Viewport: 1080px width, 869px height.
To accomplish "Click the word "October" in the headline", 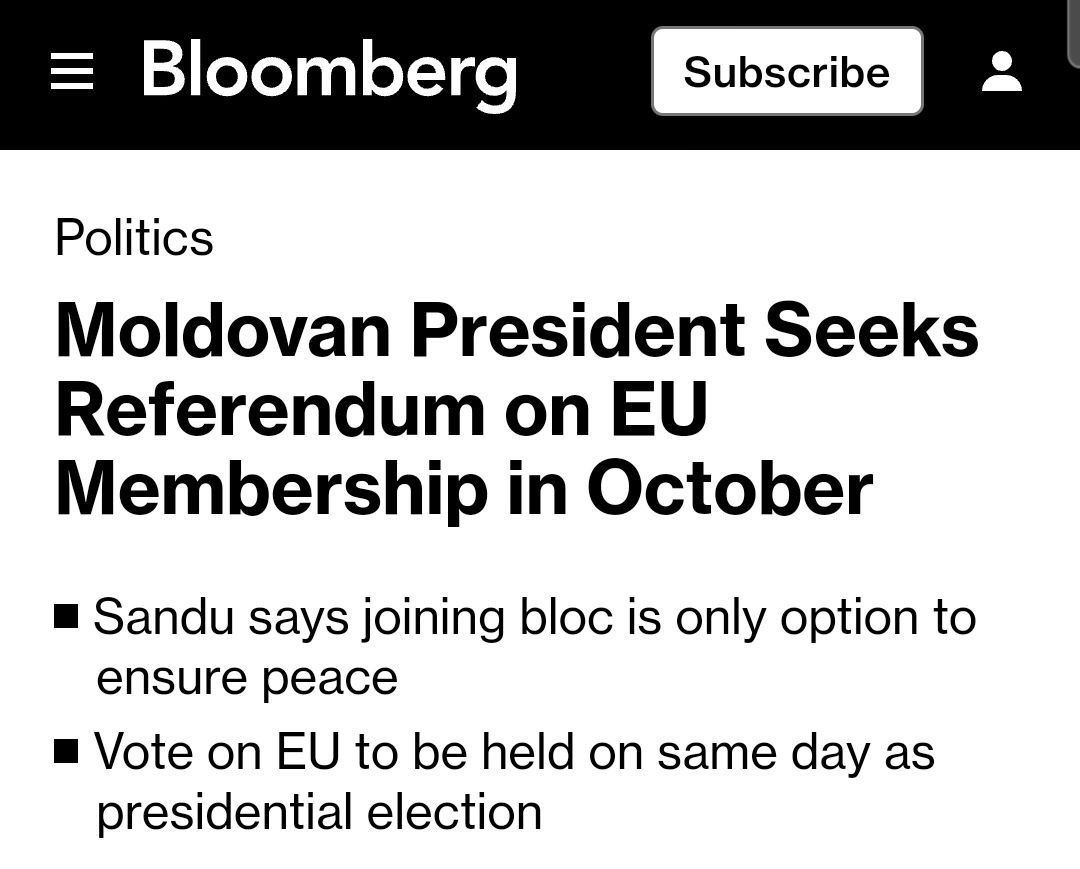I will tap(730, 488).
